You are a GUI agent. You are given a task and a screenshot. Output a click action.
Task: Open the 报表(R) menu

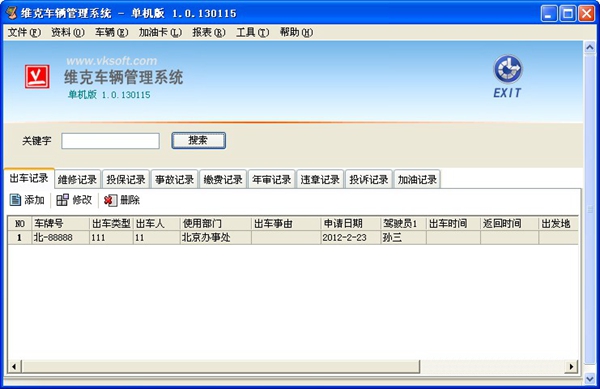click(x=209, y=33)
